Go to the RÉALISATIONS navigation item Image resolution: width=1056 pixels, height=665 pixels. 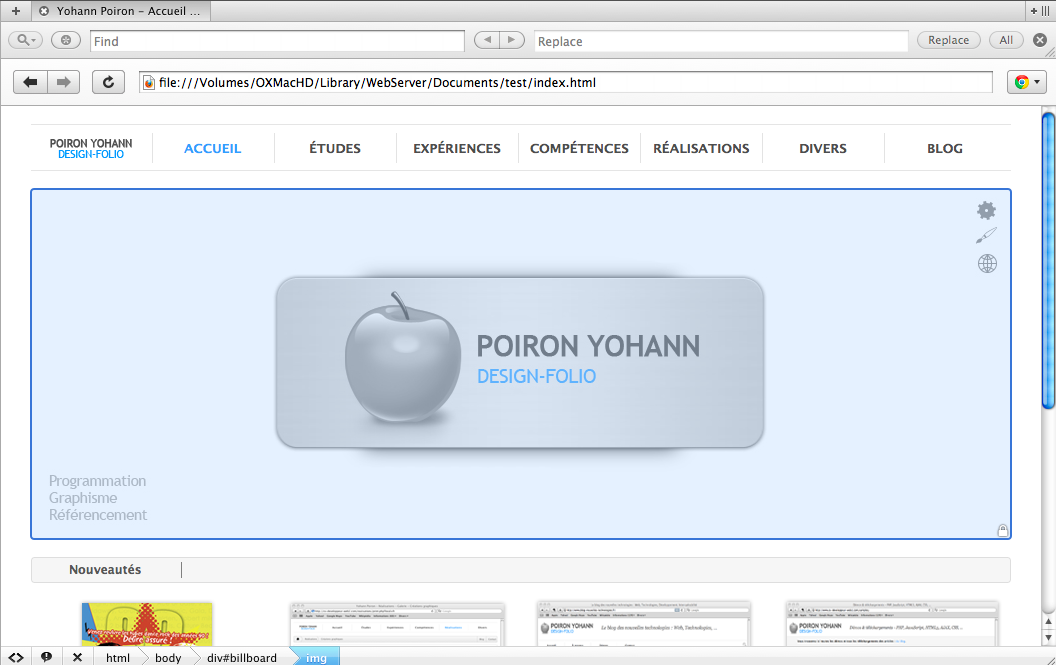point(701,148)
